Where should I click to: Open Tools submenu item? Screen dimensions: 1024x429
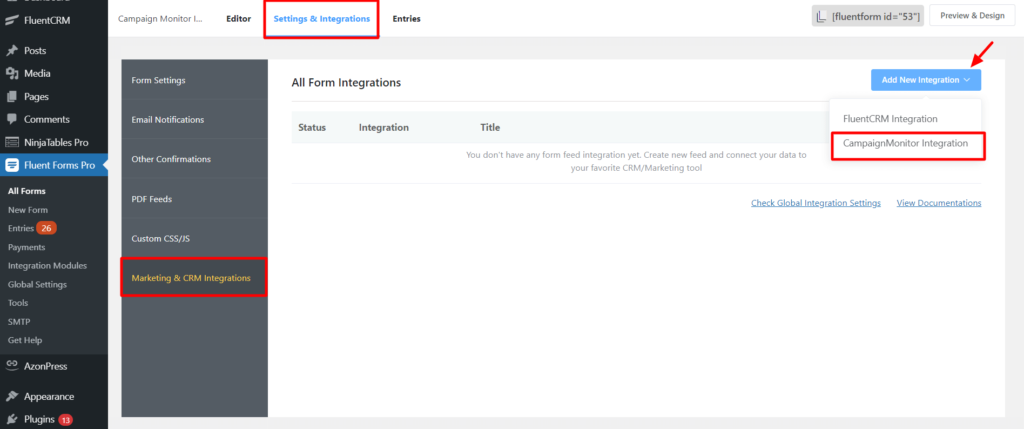tap(18, 303)
